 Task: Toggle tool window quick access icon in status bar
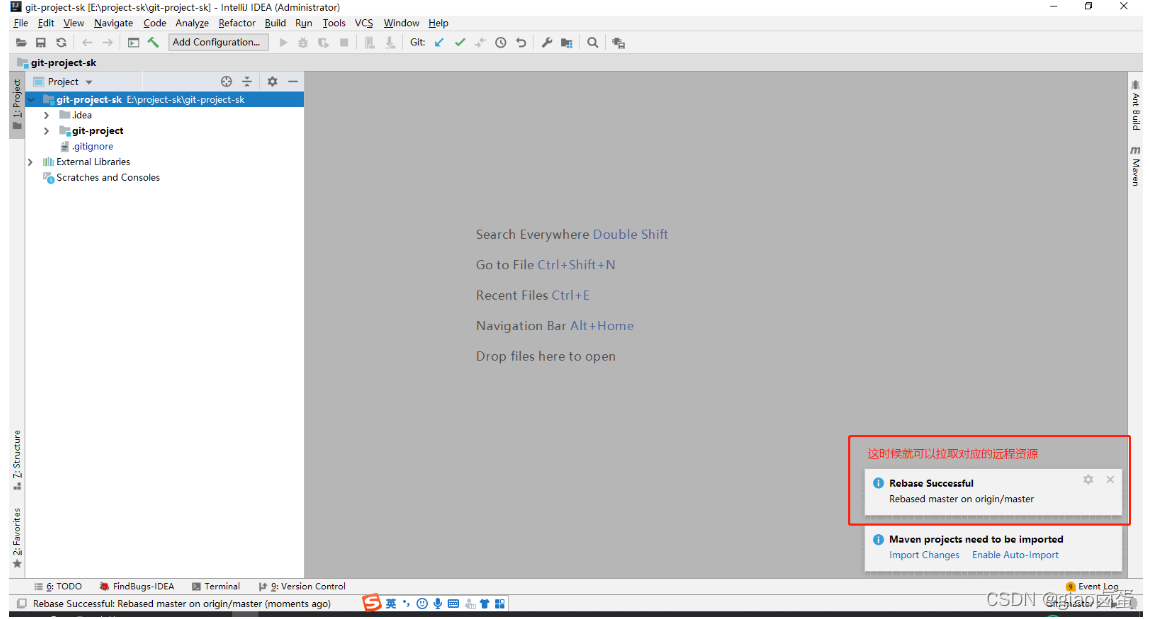coord(22,604)
